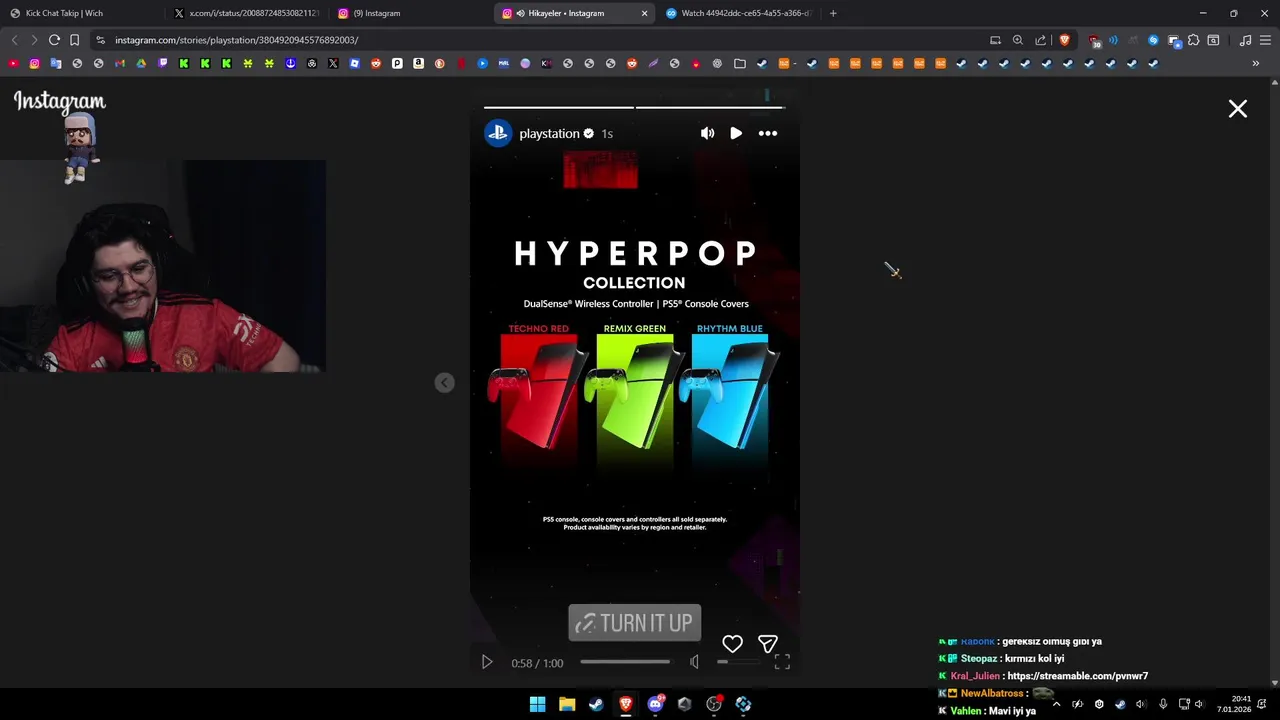Switch to the (9) Instagram tab
This screenshot has height=720, width=1280.
[x=408, y=13]
